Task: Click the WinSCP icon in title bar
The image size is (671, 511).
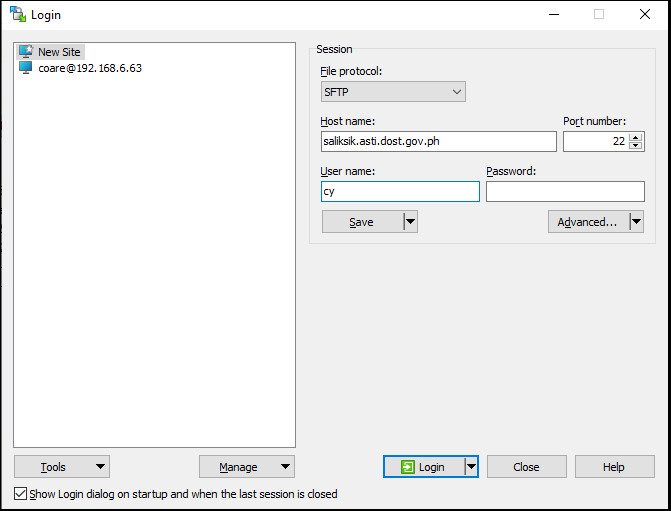Action: pos(17,15)
